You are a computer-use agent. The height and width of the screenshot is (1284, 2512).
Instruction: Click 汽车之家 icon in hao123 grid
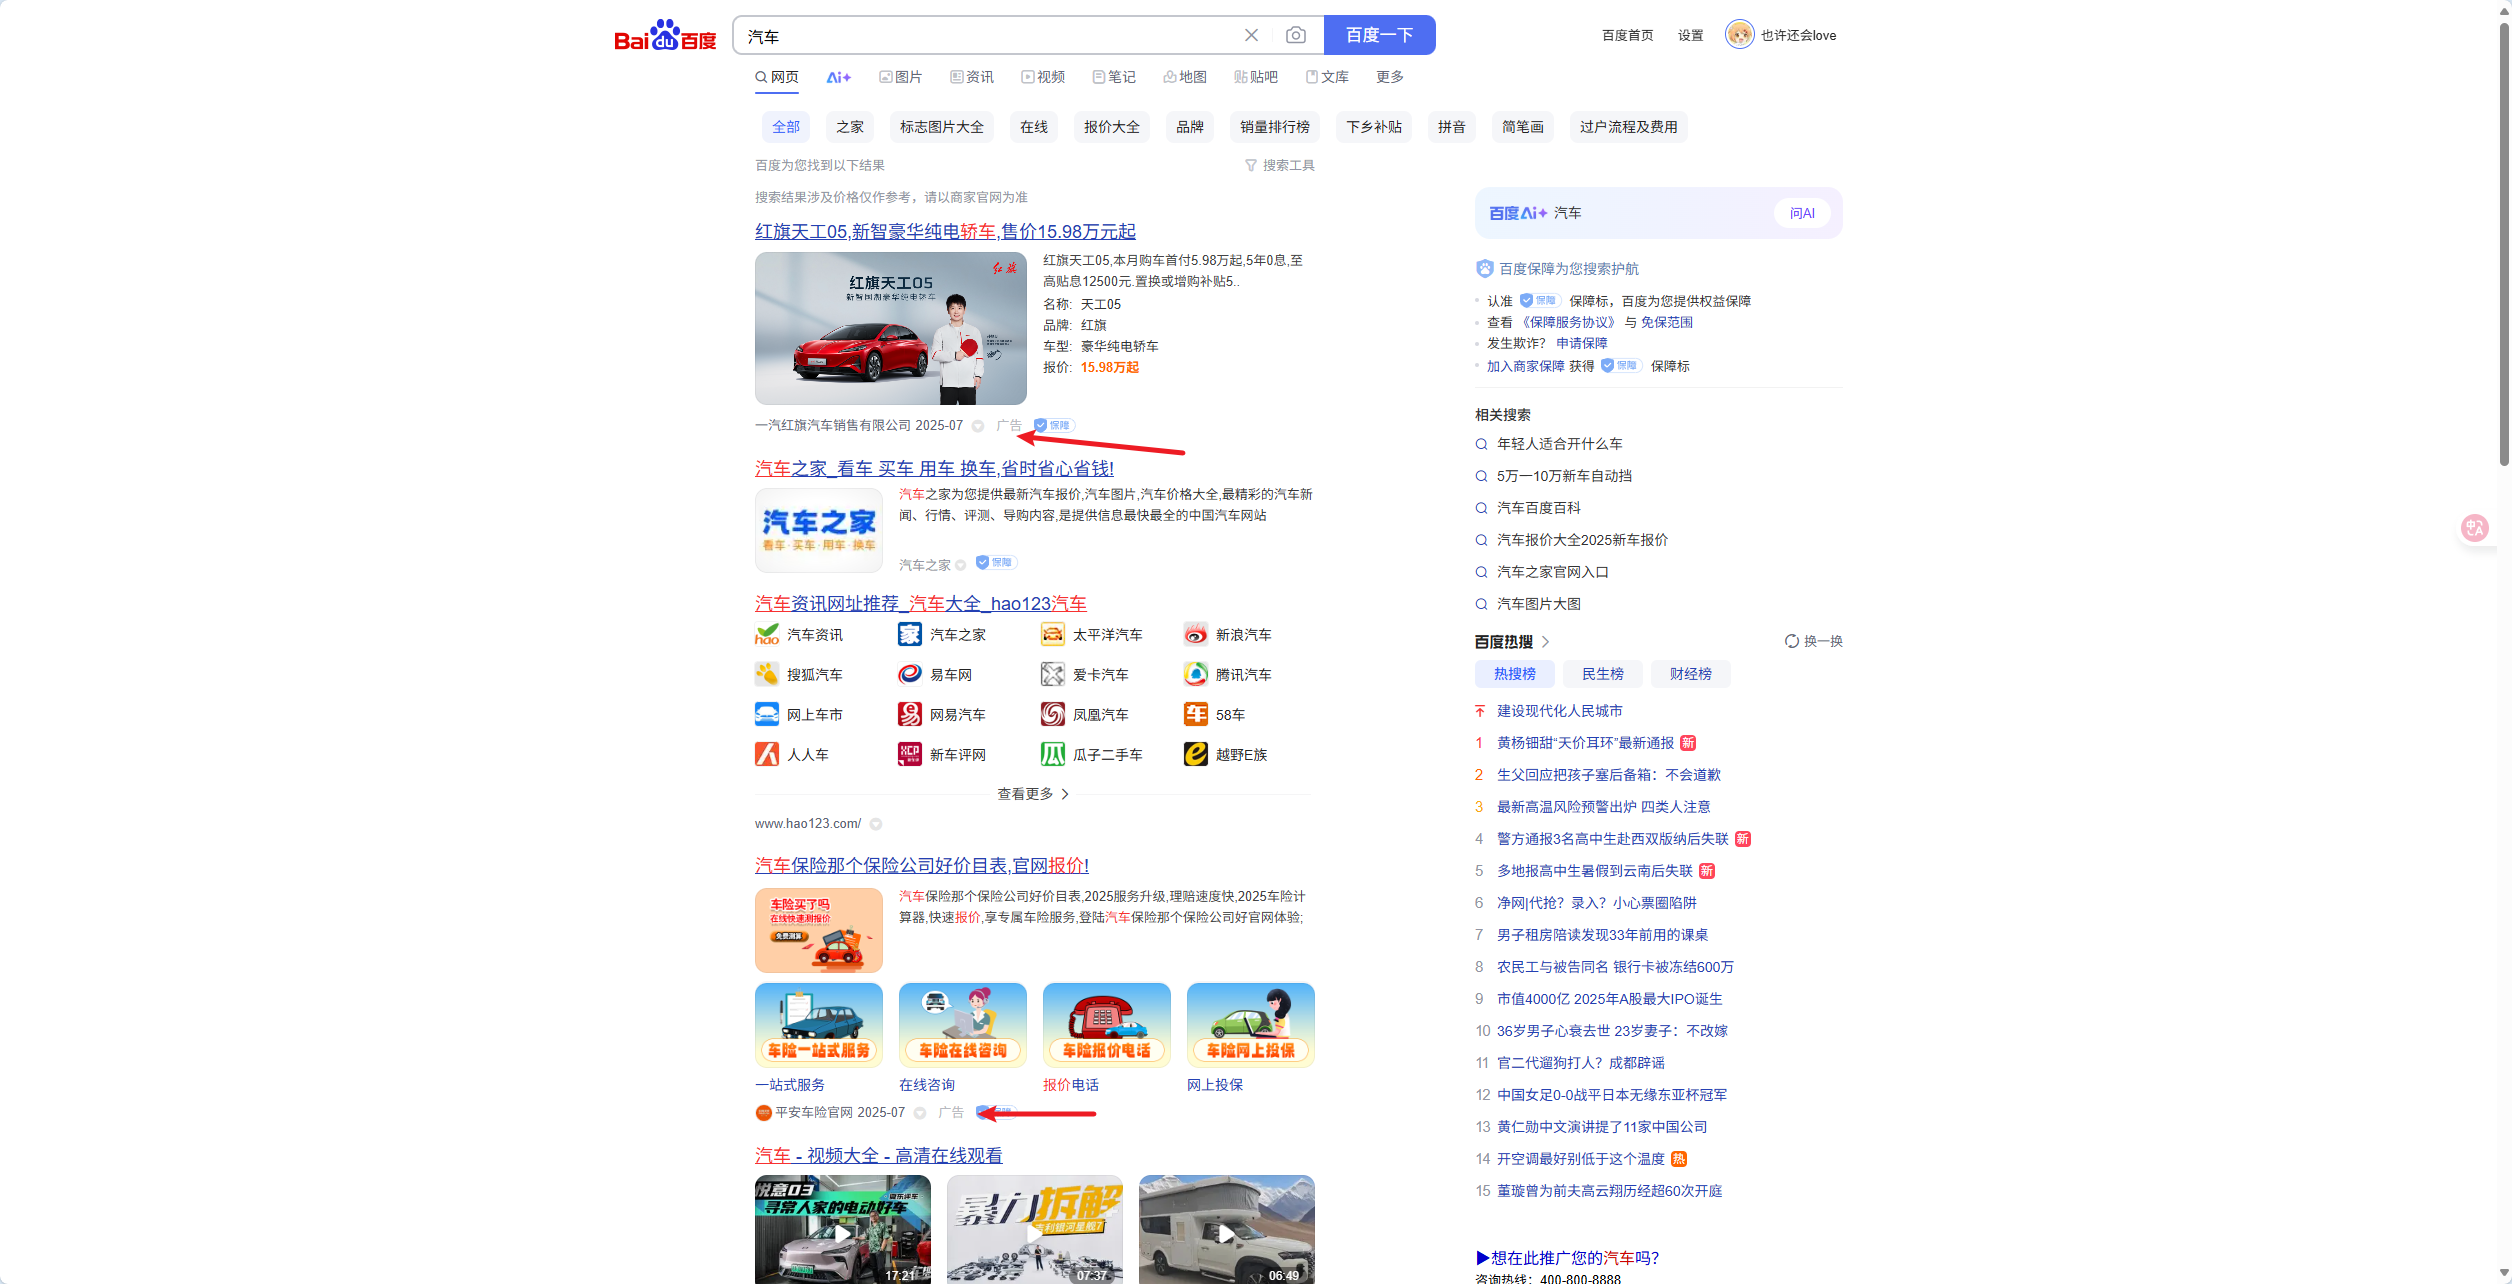(x=909, y=635)
